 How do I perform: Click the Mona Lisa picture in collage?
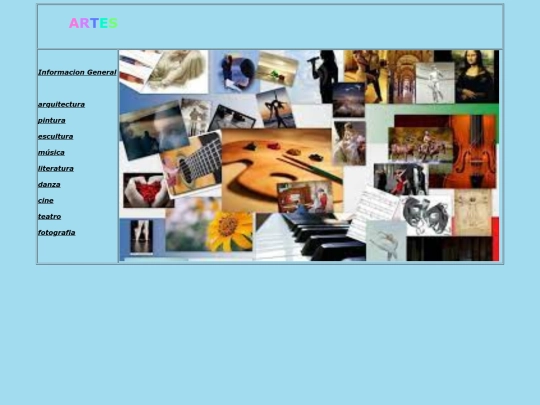476,76
